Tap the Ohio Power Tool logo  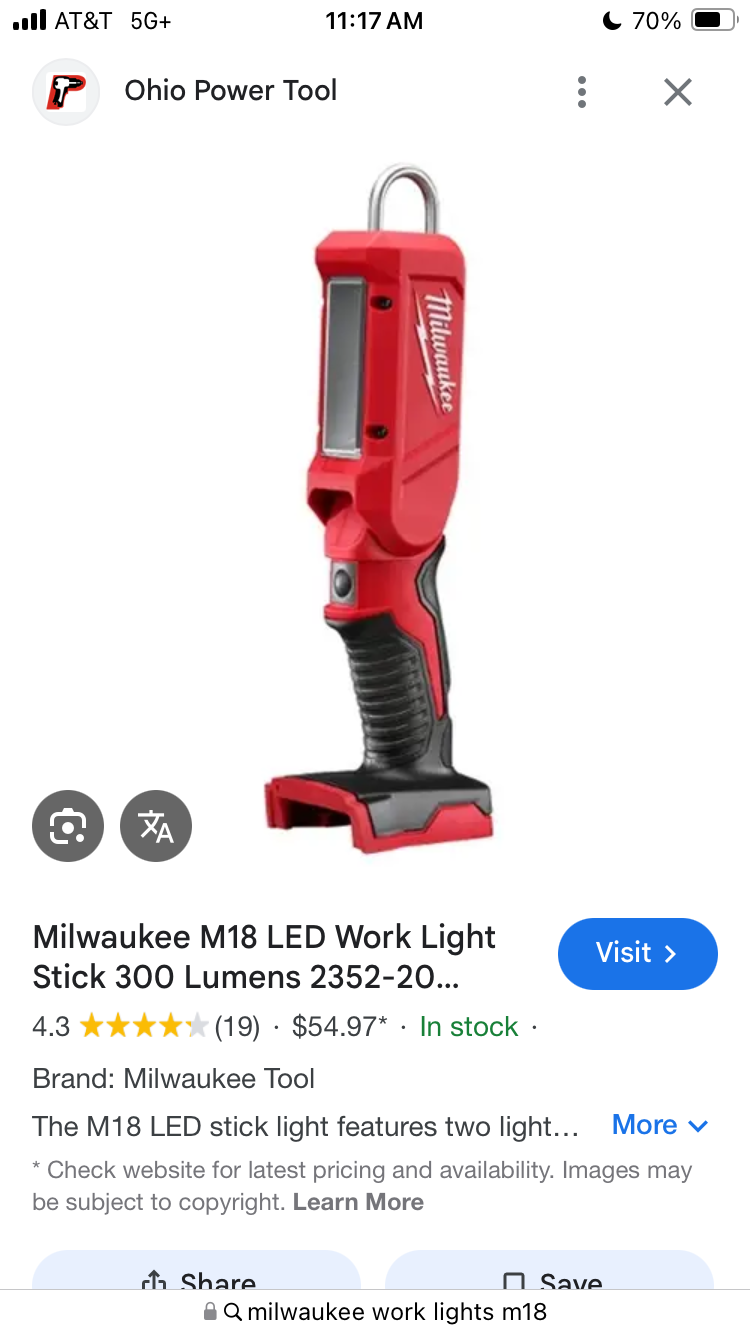coord(66,92)
